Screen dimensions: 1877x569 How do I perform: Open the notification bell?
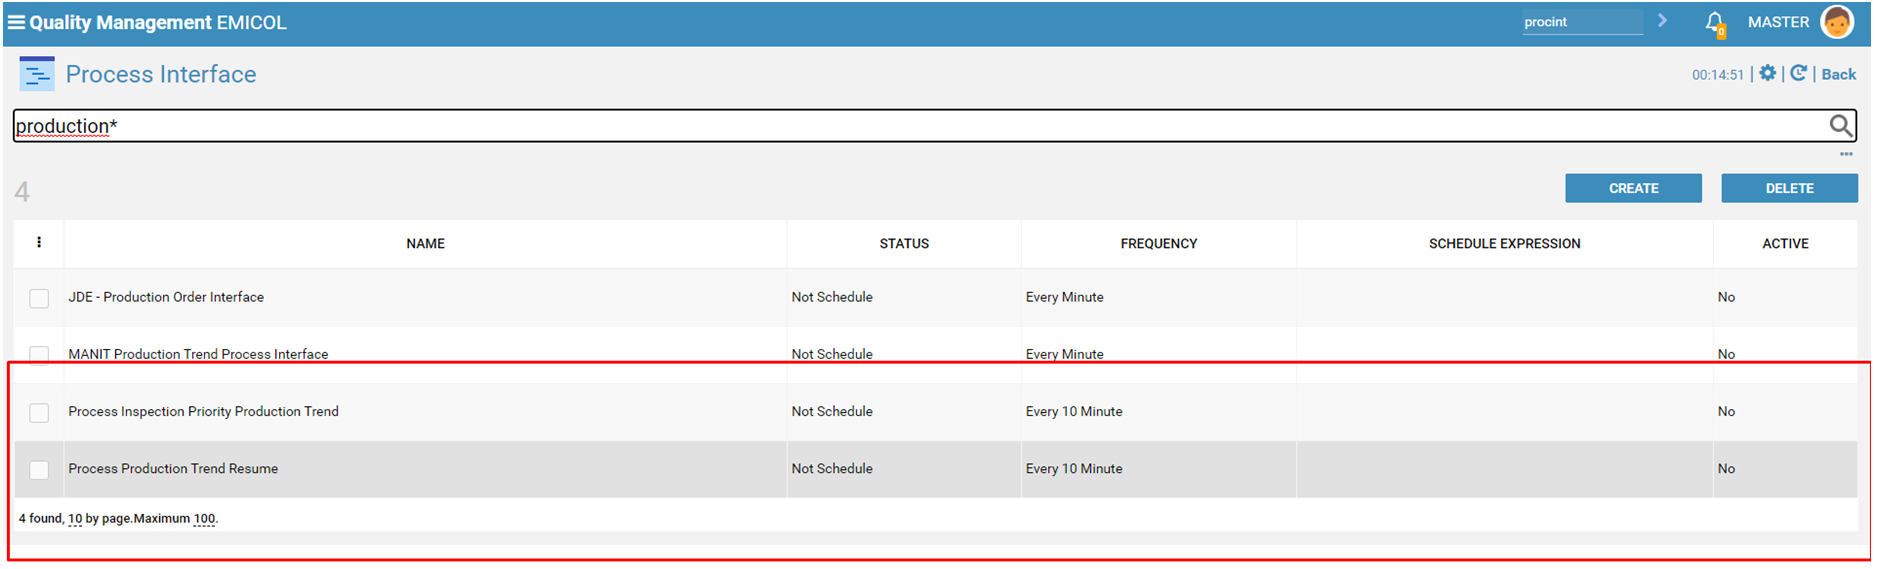tap(1714, 23)
